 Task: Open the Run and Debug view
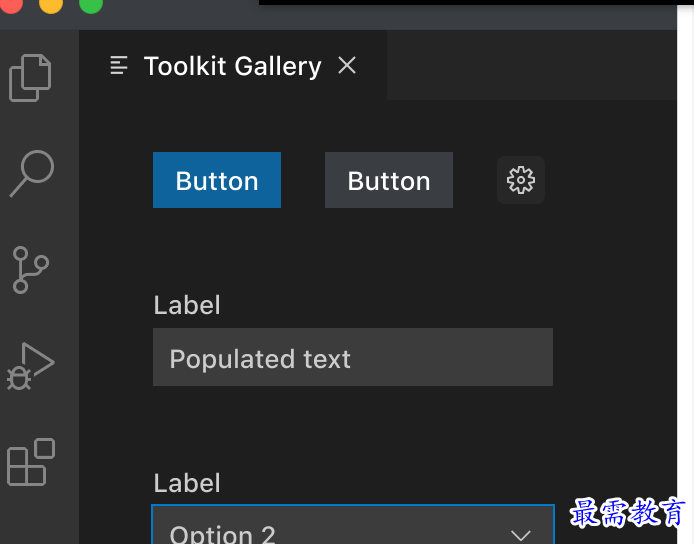(31, 366)
